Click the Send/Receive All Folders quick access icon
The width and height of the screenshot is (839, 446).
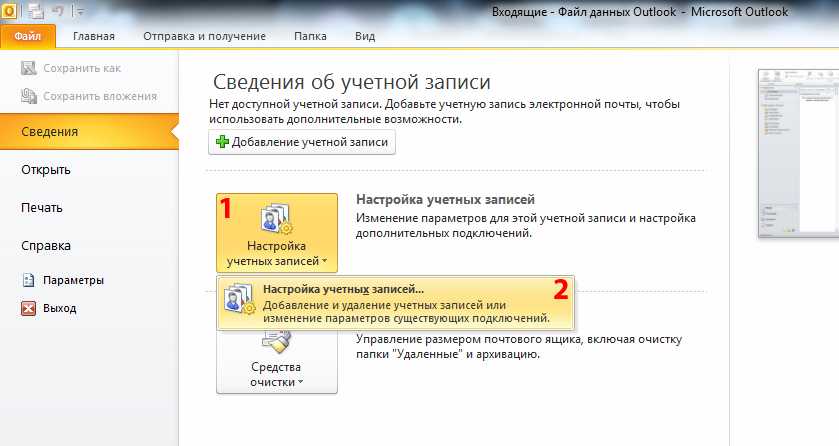[36, 10]
